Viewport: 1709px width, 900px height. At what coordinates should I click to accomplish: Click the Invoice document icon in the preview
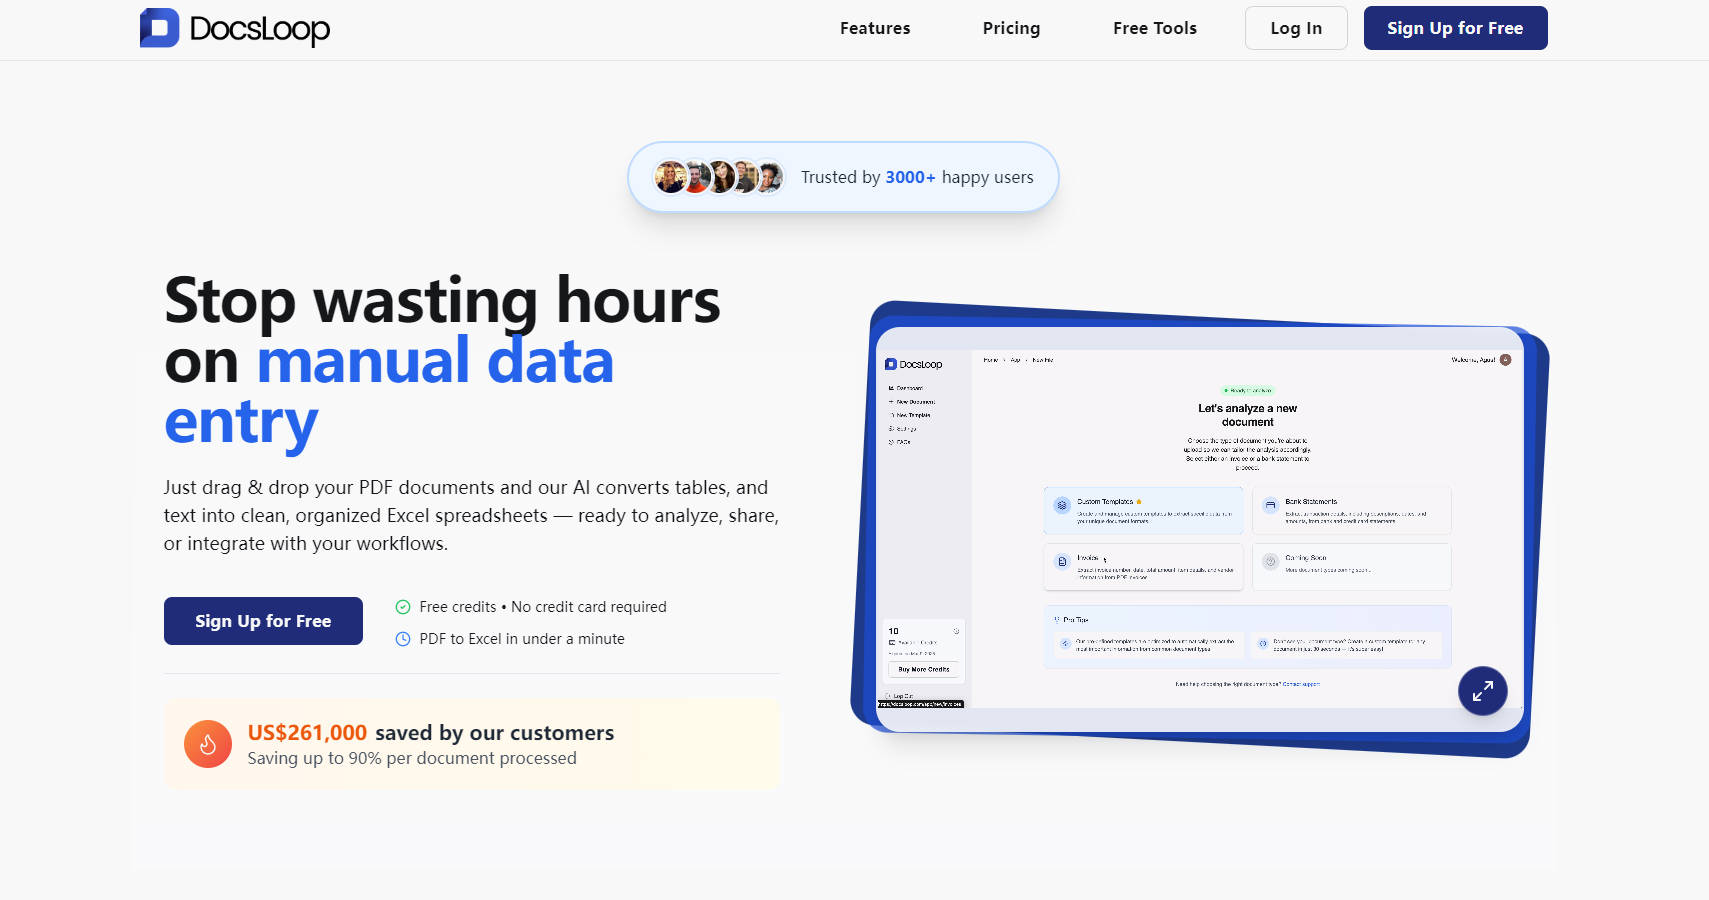(x=1062, y=562)
